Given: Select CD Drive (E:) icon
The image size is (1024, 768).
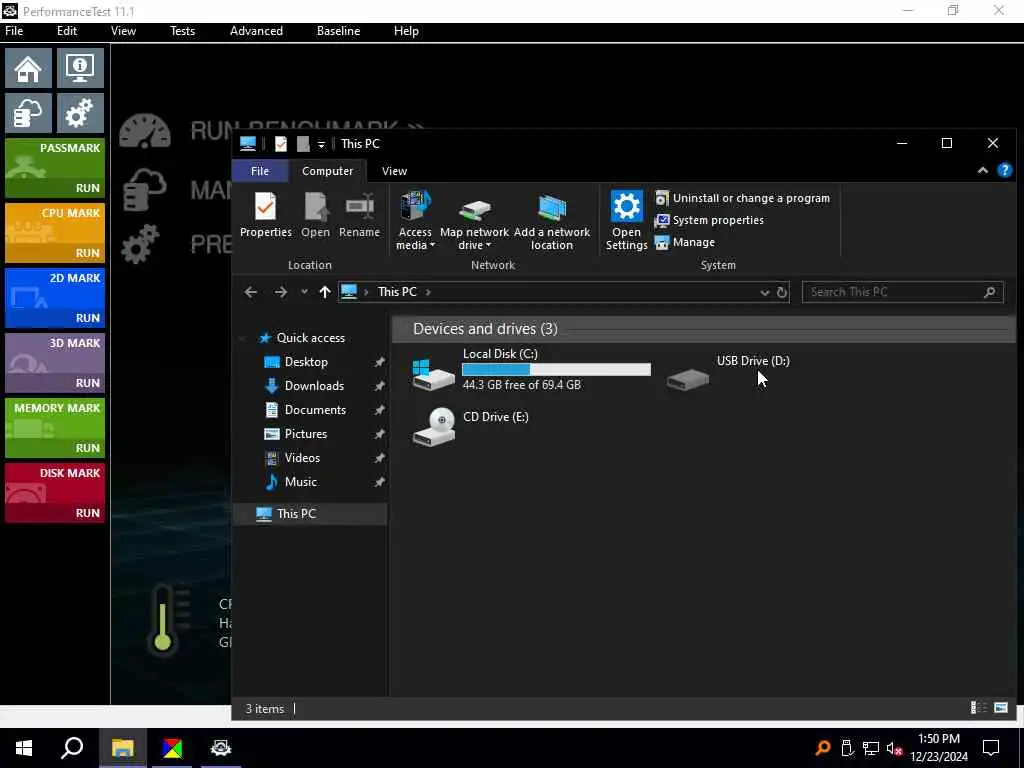Looking at the screenshot, I should coord(434,427).
